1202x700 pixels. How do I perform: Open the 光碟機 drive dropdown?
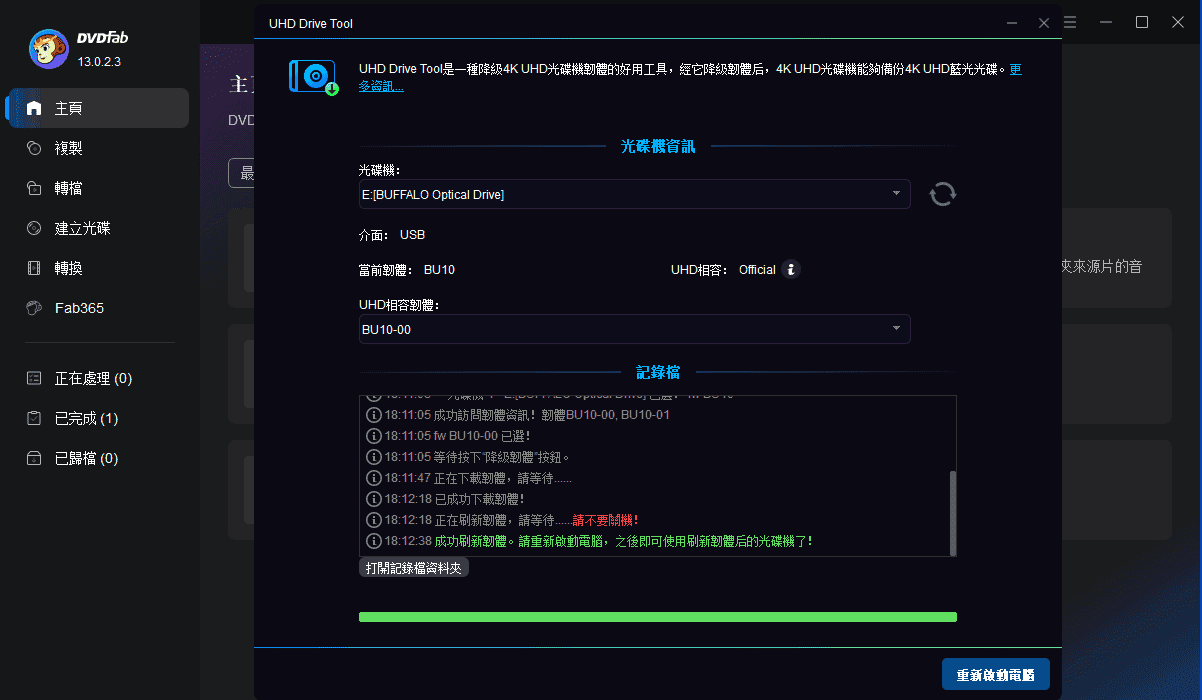coord(634,194)
